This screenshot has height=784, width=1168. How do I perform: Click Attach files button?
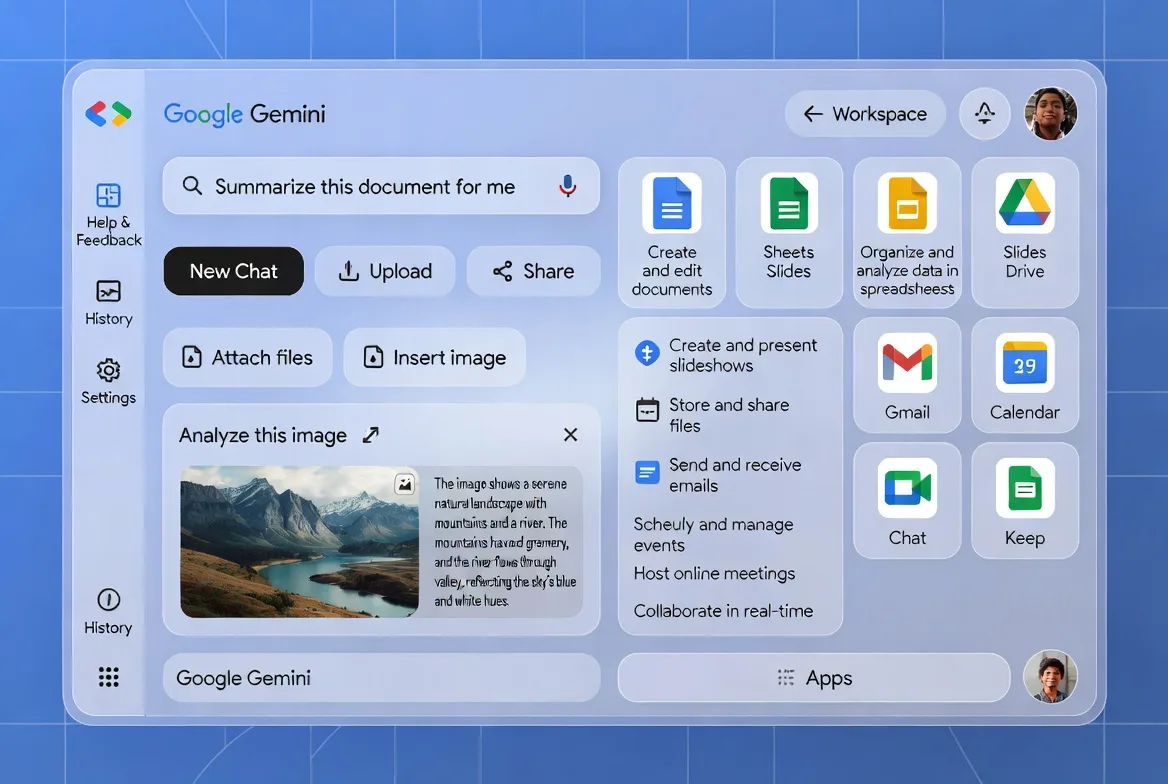tap(247, 357)
